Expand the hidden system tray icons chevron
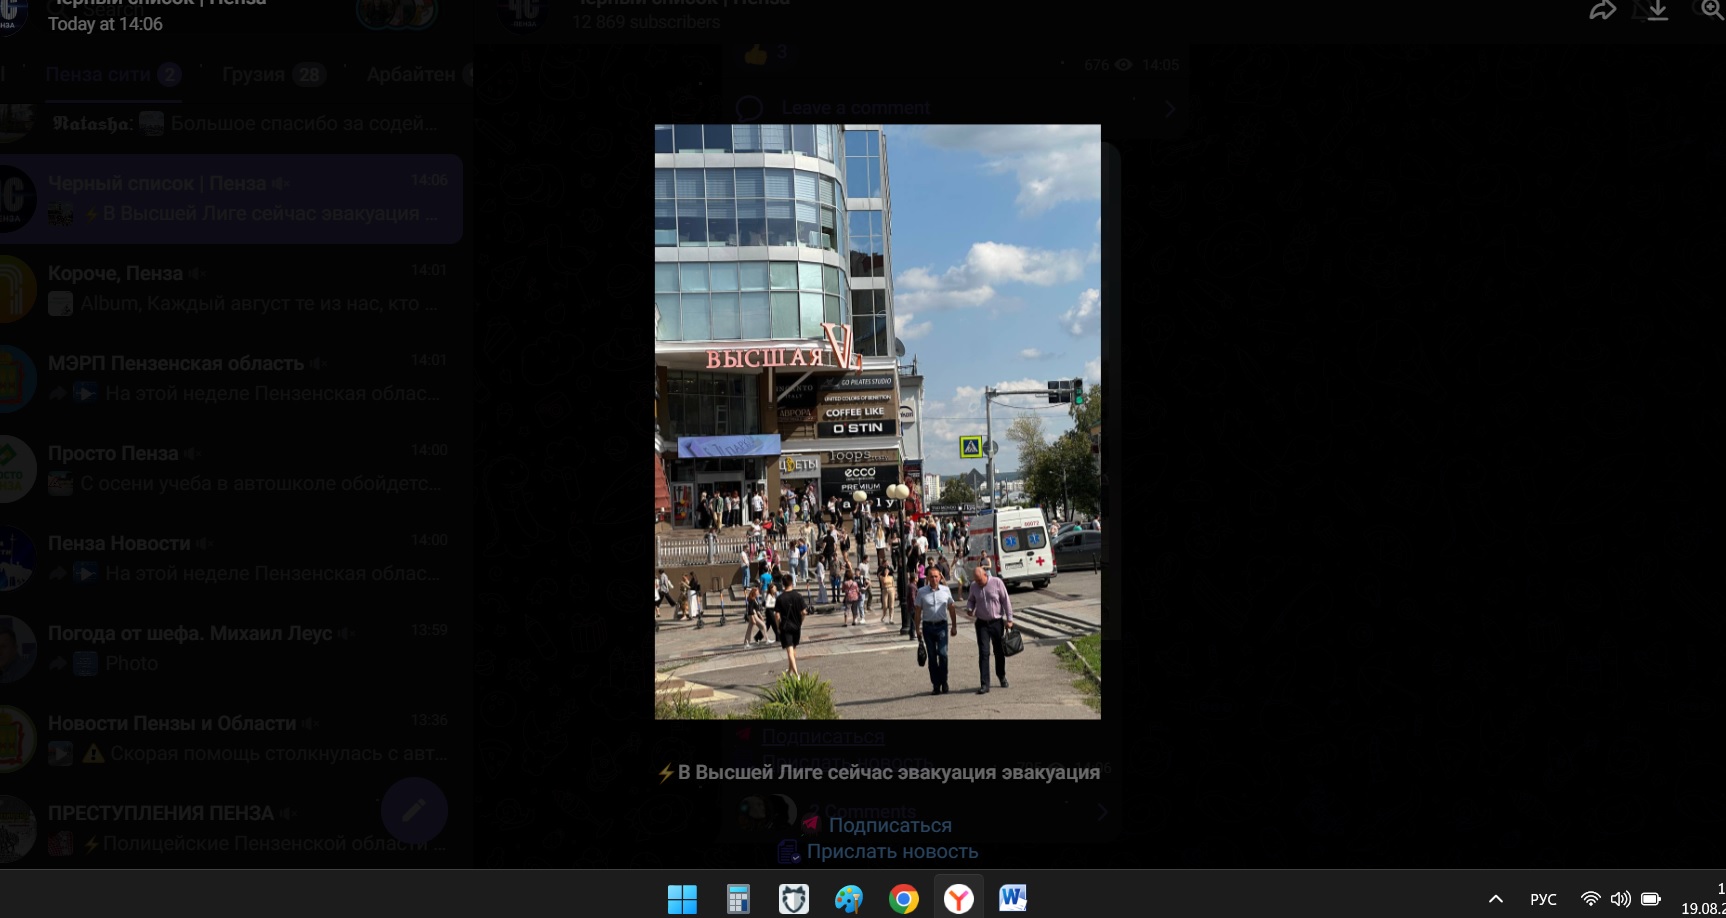1726x918 pixels. [x=1495, y=899]
